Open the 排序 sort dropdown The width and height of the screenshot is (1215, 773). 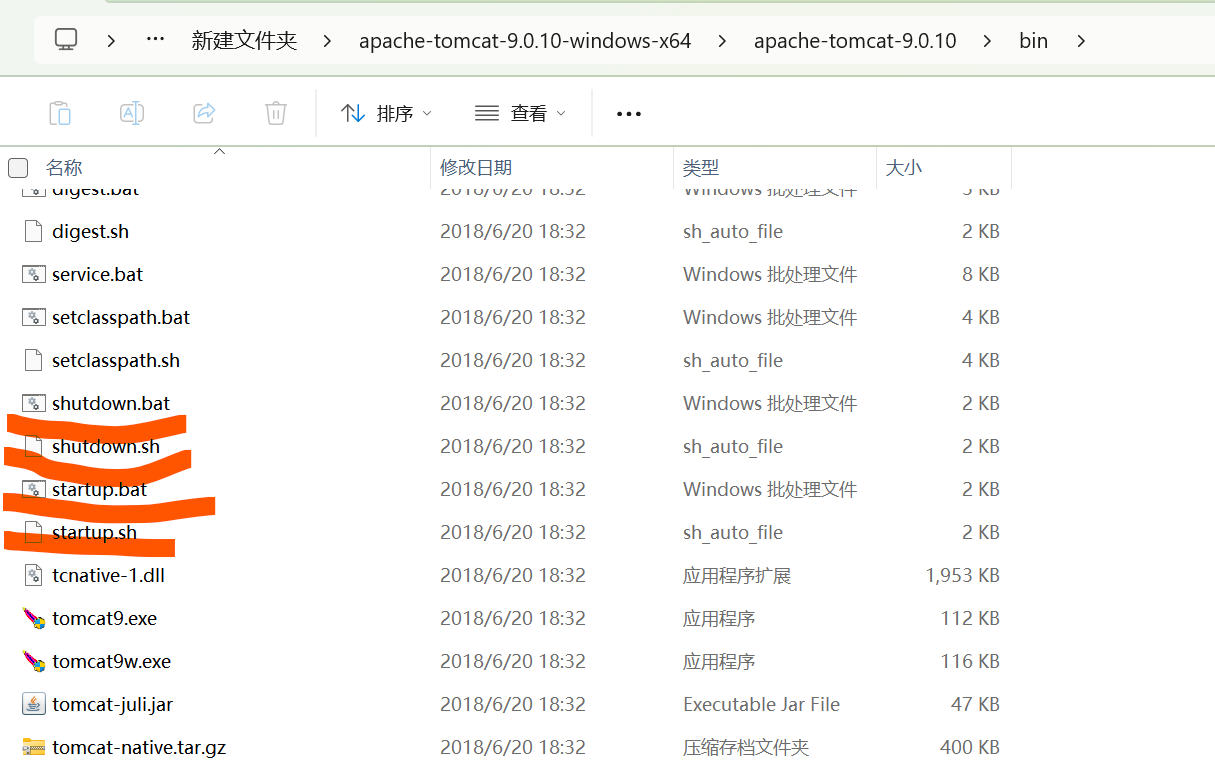(x=386, y=113)
